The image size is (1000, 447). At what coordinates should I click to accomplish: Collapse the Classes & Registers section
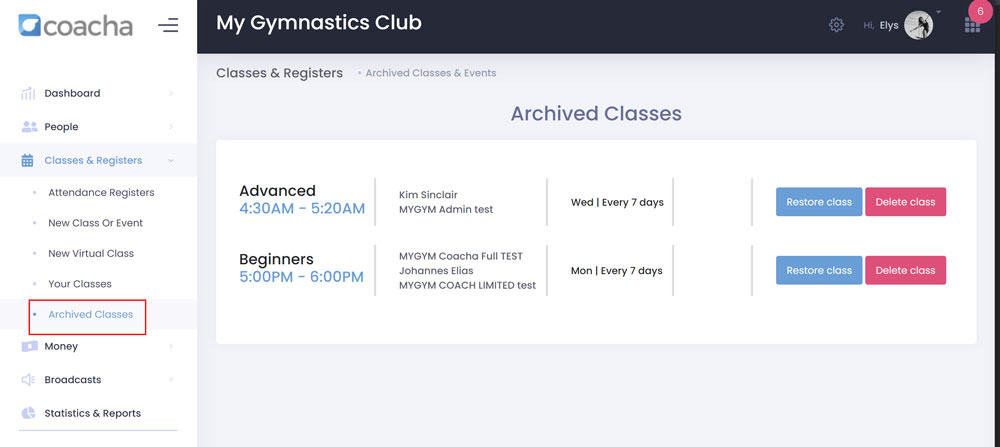[171, 161]
